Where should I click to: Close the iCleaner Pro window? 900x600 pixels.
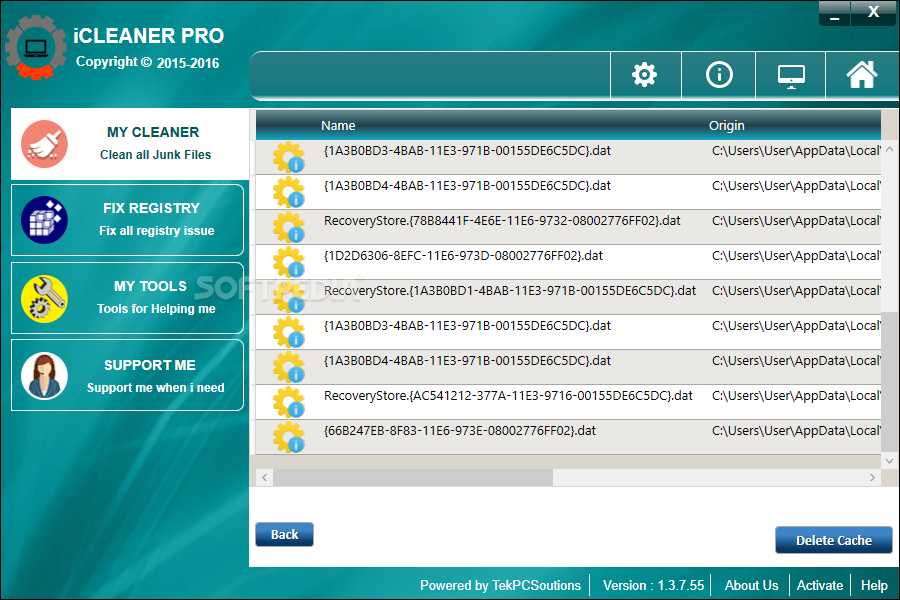[x=873, y=13]
